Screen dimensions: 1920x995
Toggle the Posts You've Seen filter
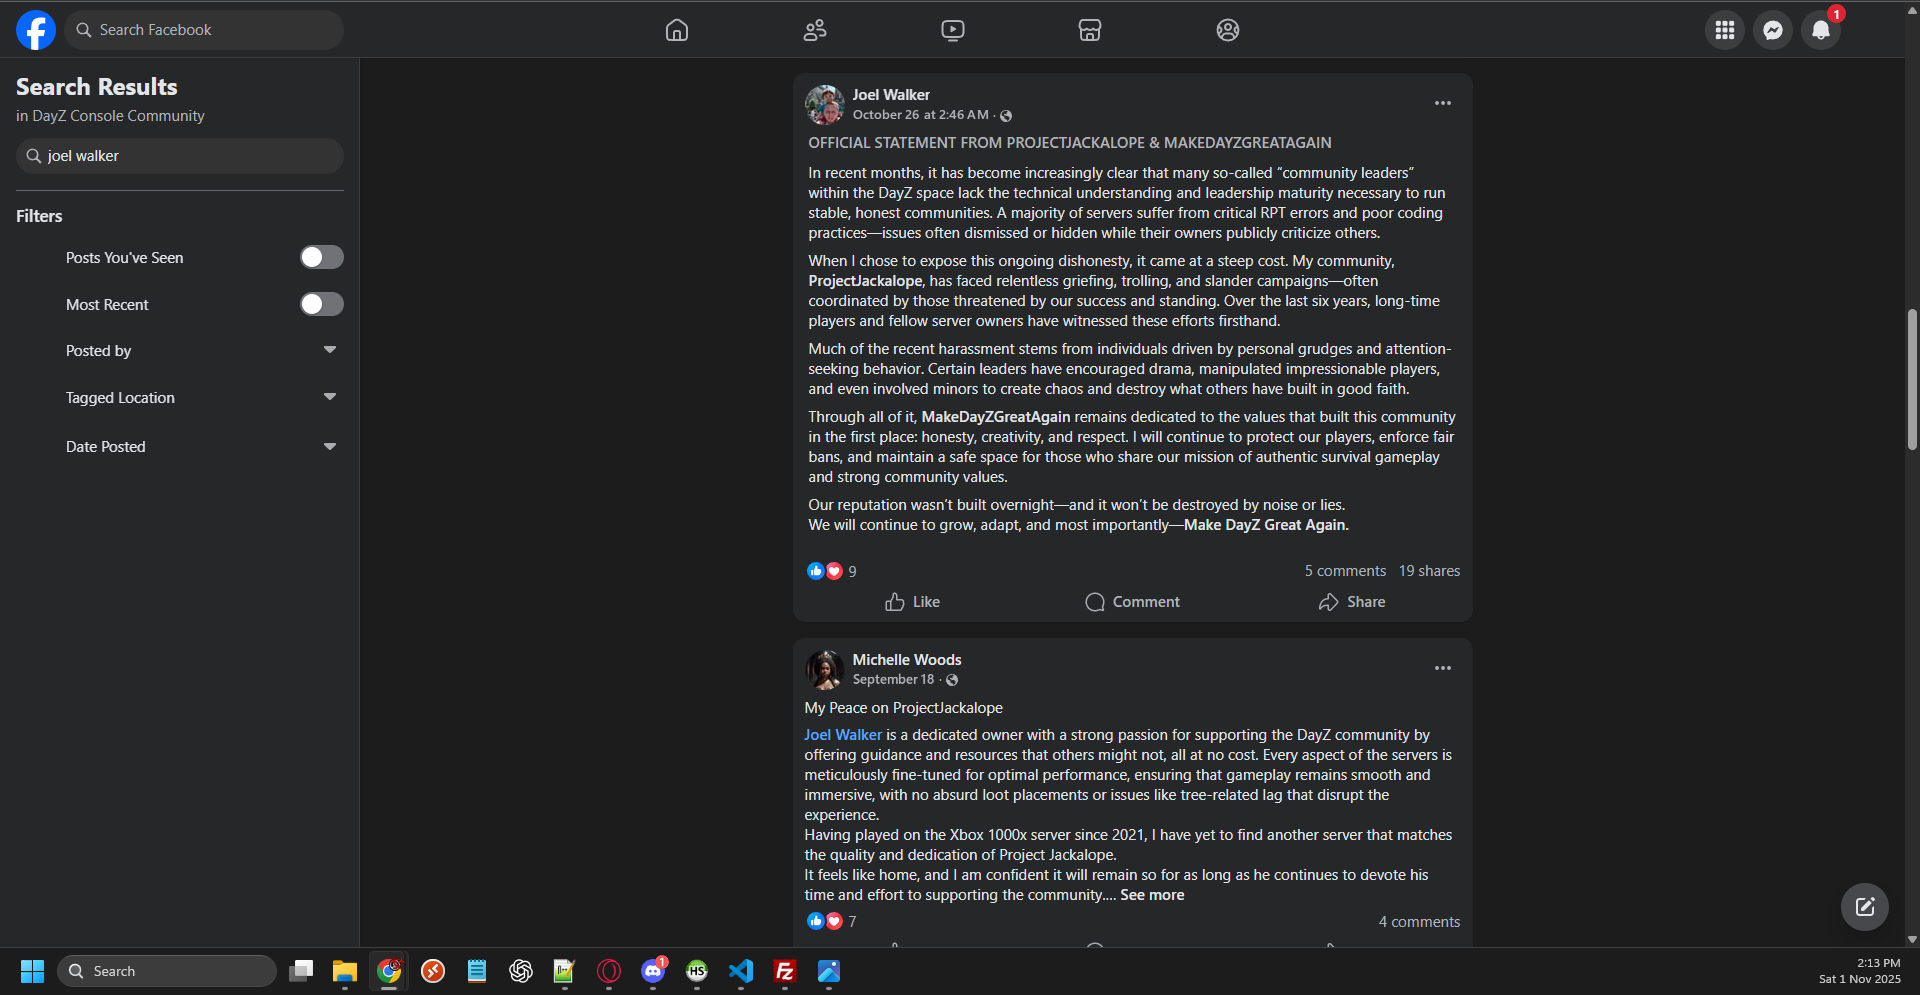(322, 257)
